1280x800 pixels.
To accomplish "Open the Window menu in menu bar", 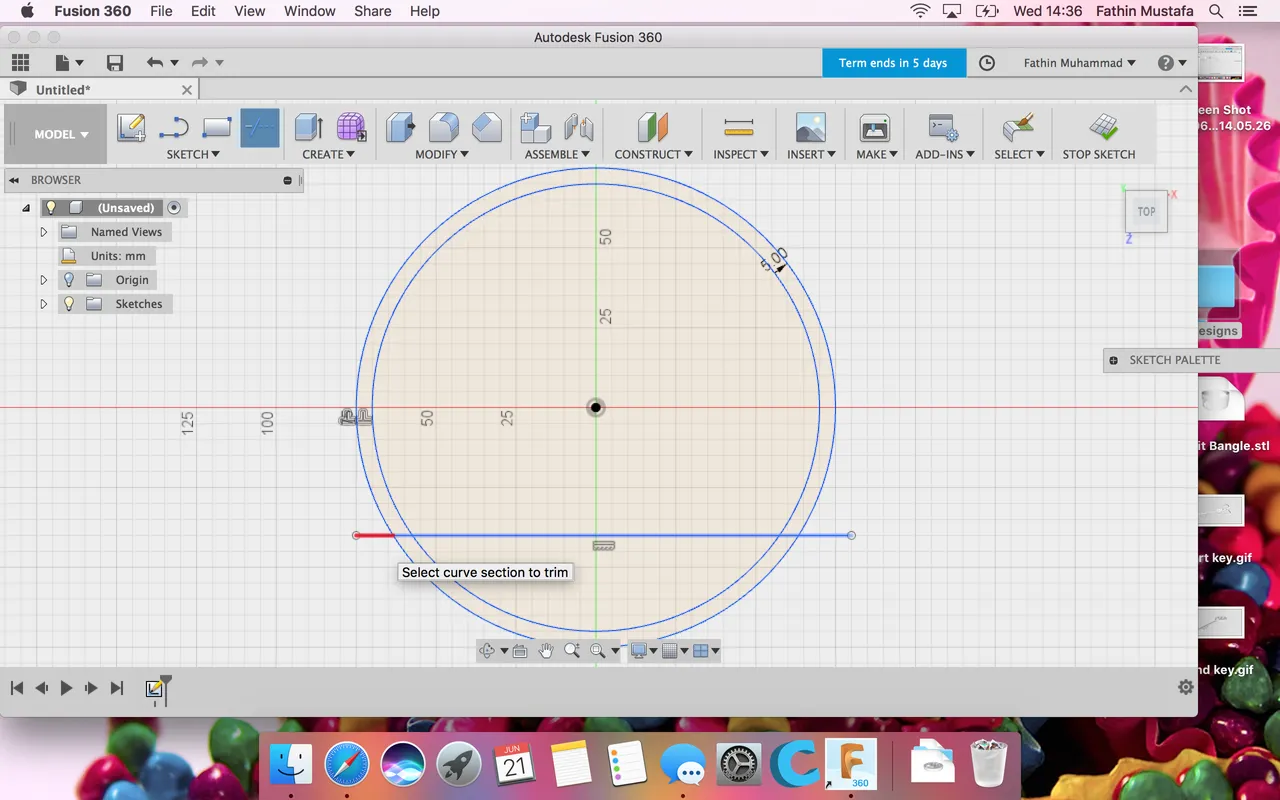I will point(310,11).
